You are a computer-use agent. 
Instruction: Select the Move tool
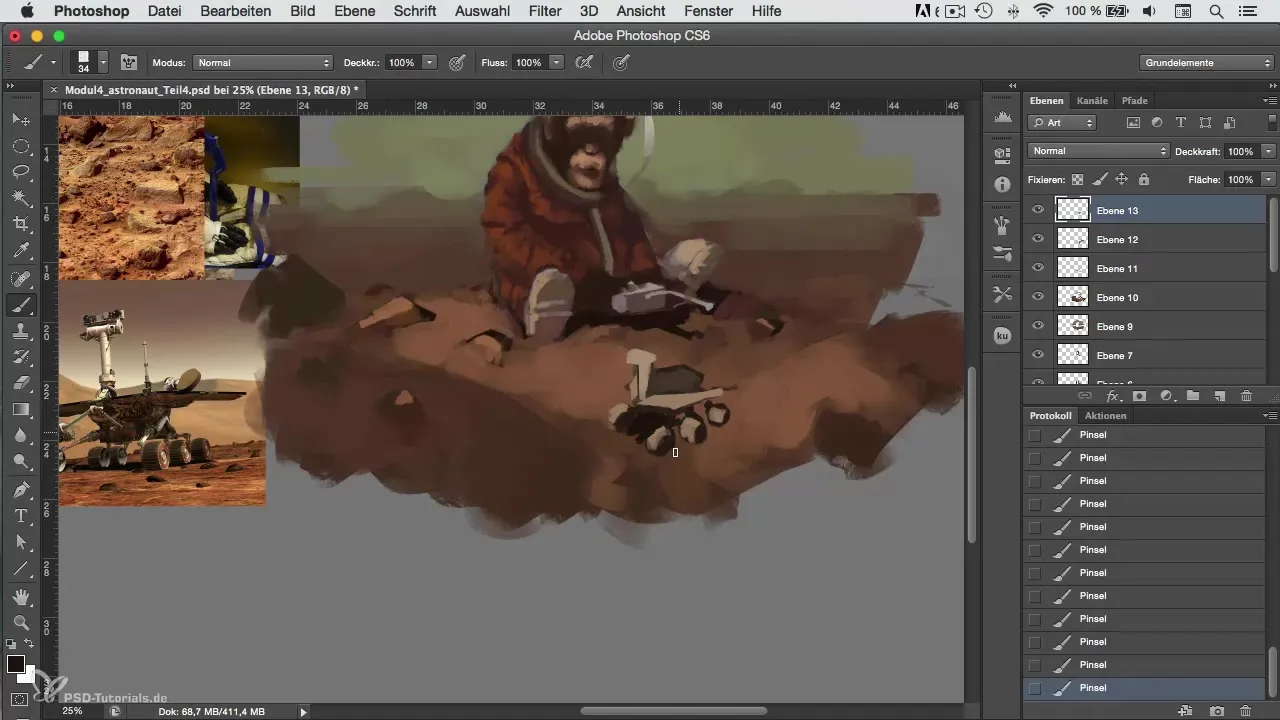pos(20,120)
